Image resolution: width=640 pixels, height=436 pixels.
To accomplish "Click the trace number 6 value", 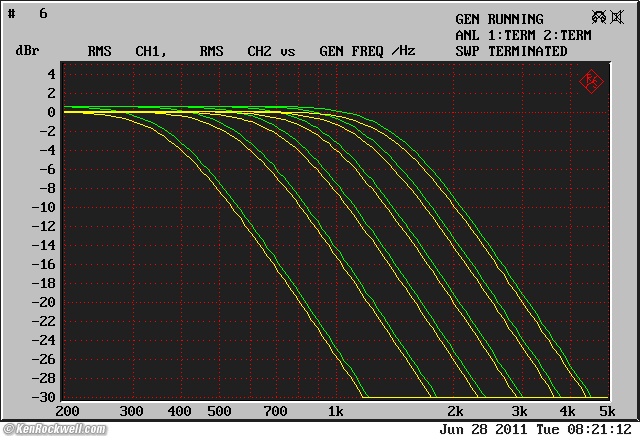I will [43, 14].
